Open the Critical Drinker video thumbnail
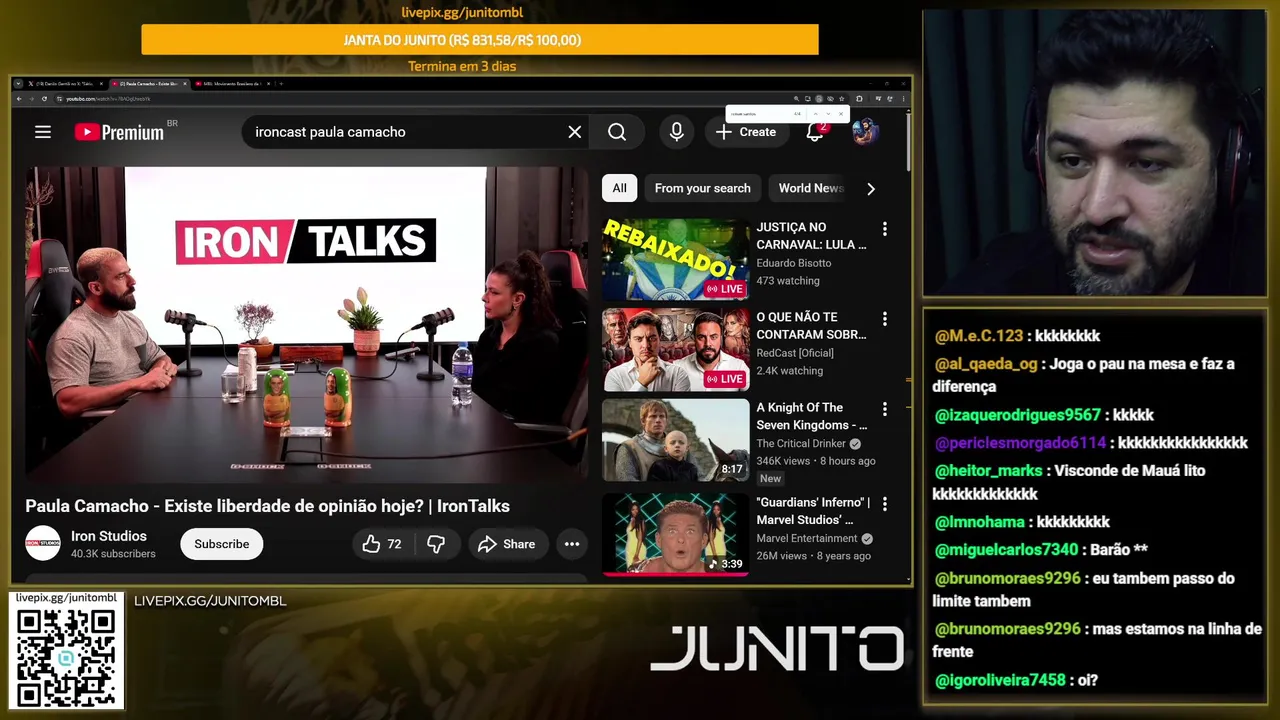1280x720 pixels. [675, 440]
